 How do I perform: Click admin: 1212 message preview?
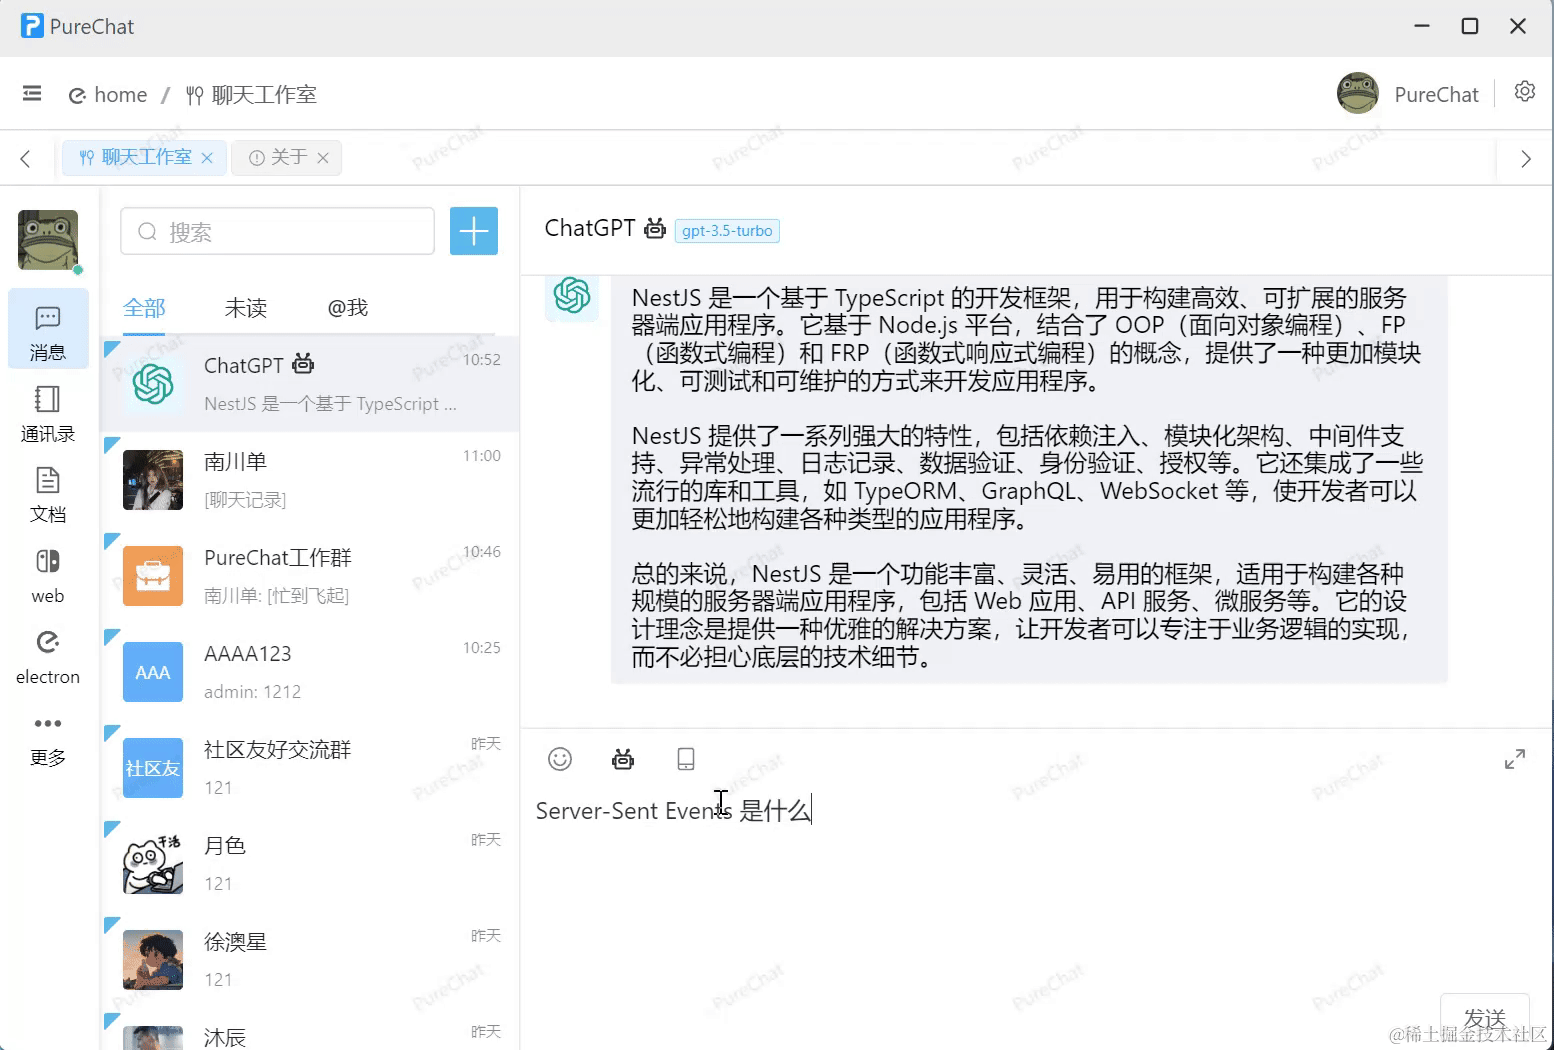[x=252, y=692]
